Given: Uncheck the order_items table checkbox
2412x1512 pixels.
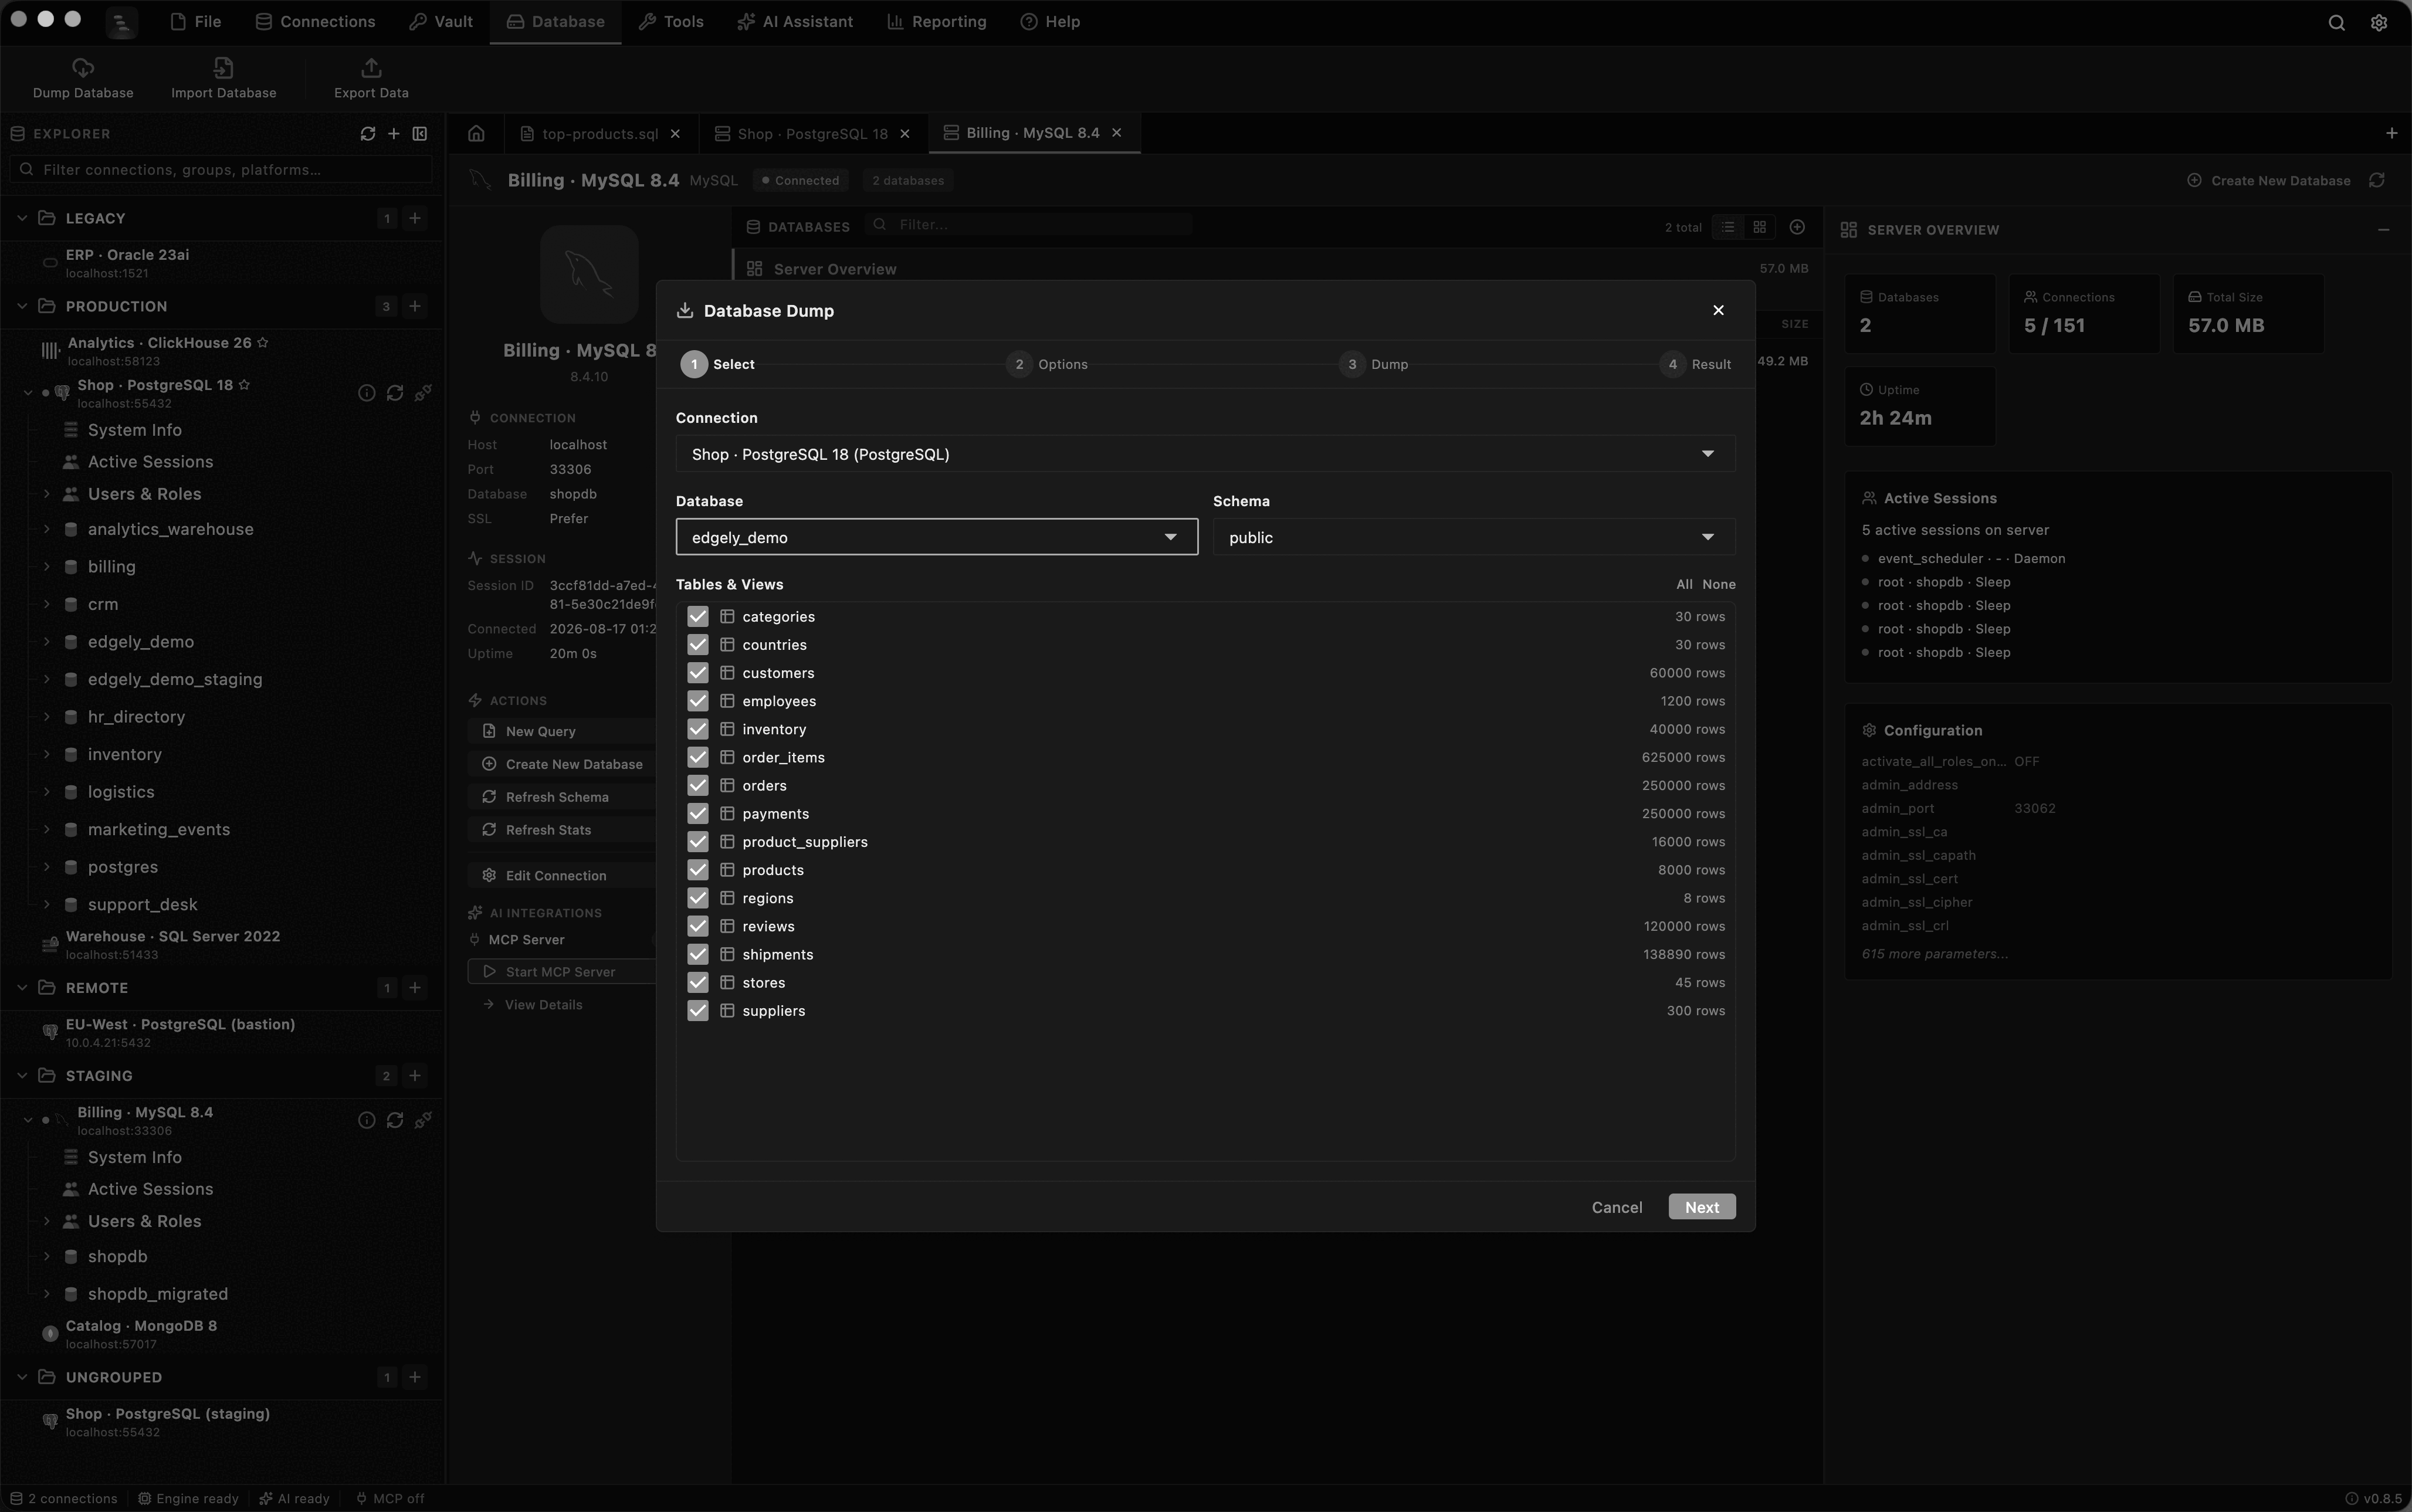Looking at the screenshot, I should pyautogui.click(x=698, y=758).
